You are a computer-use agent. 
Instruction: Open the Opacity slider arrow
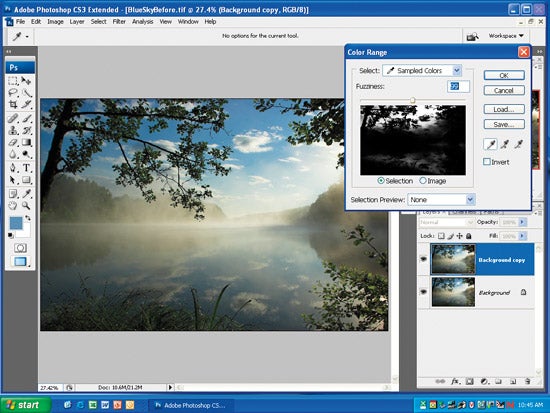tap(522, 222)
